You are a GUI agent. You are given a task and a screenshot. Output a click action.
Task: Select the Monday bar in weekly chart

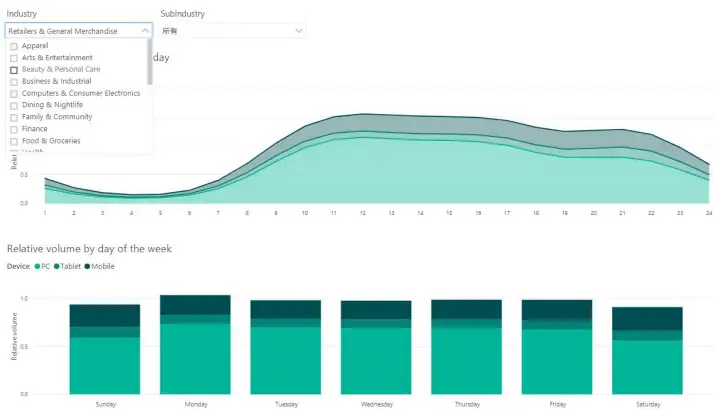[195, 344]
